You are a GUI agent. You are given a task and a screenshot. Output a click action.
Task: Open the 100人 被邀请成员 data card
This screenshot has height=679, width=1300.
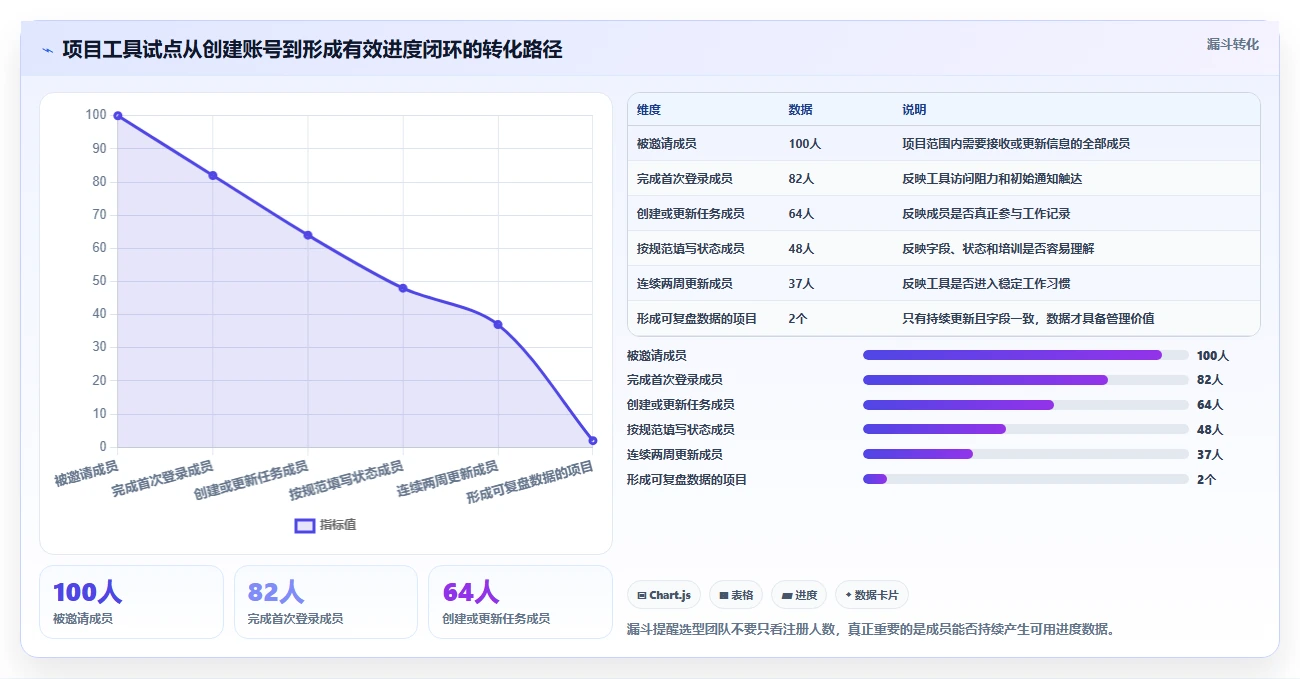(x=131, y=602)
